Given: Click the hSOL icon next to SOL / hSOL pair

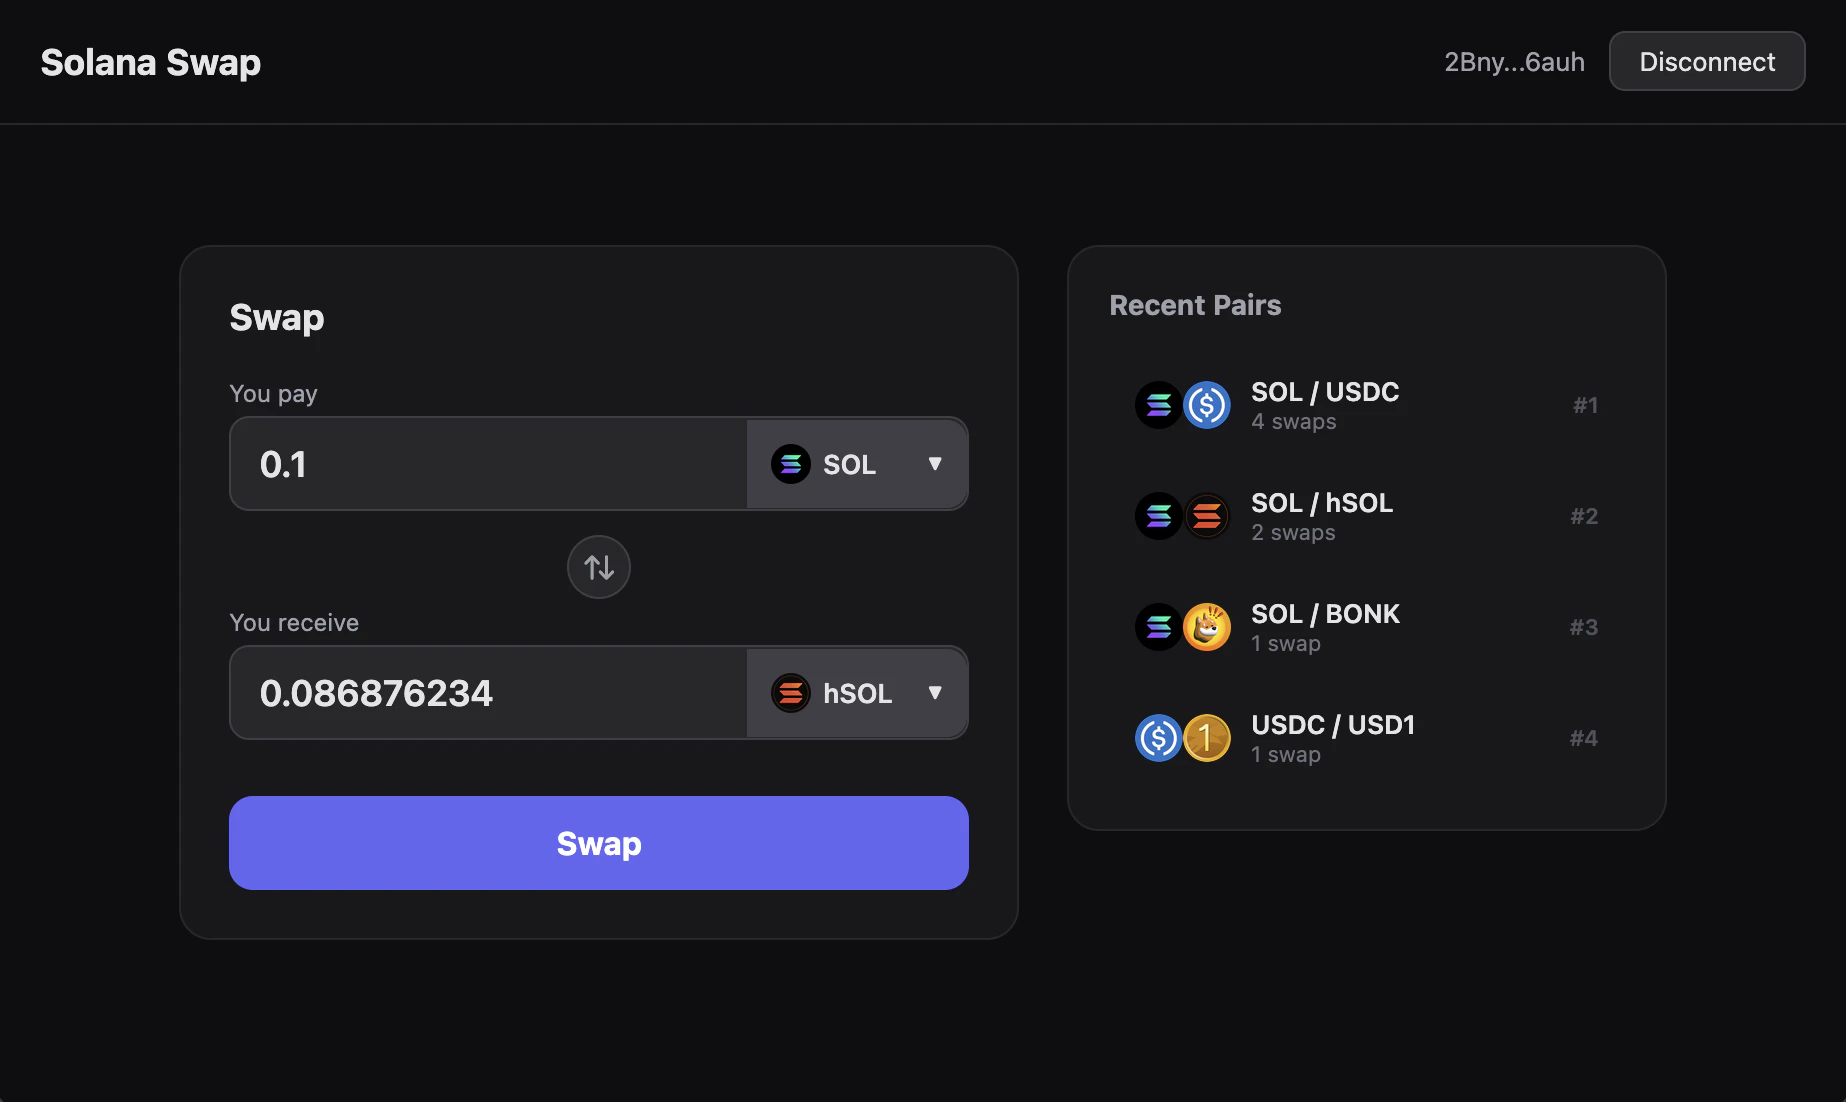Looking at the screenshot, I should [x=1207, y=516].
